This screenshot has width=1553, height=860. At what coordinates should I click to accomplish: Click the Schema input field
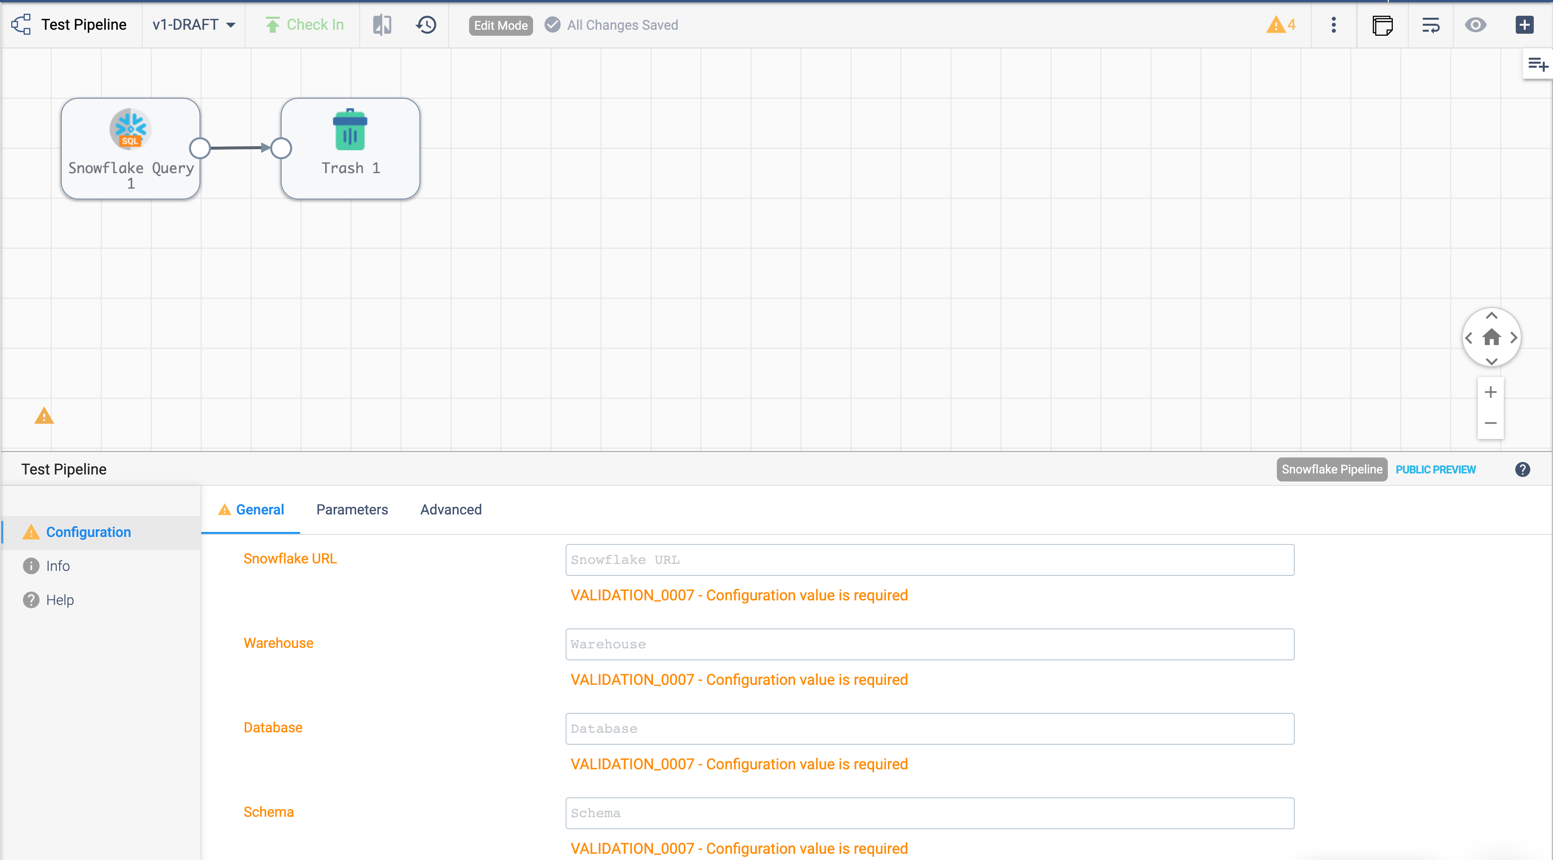[930, 813]
